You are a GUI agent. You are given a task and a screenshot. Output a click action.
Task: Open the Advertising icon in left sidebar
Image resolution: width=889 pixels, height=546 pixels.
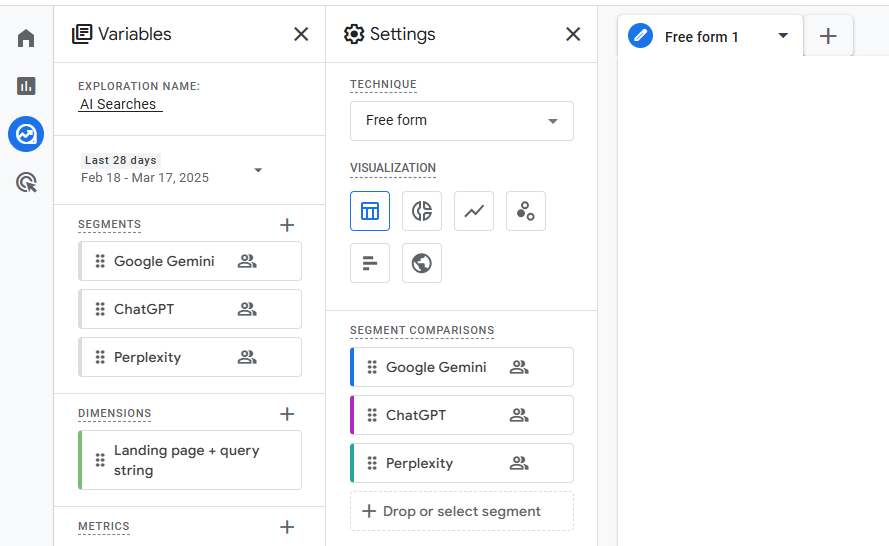click(26, 182)
